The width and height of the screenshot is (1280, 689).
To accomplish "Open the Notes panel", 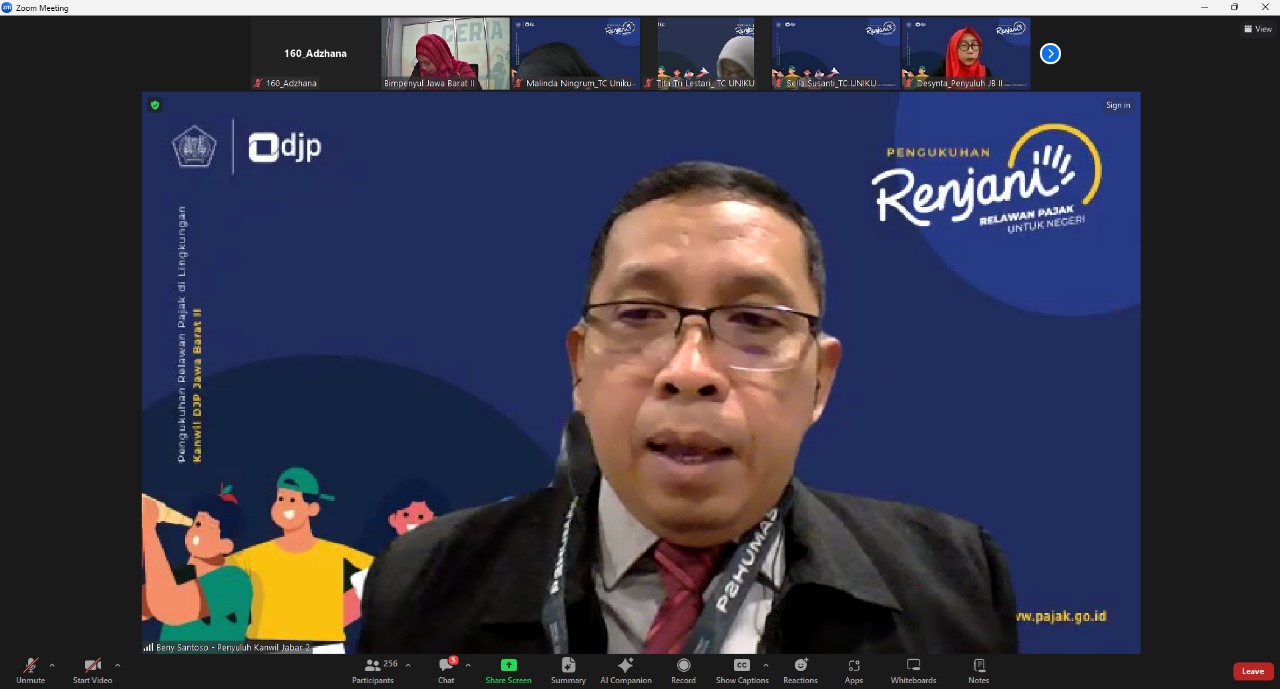I will [x=978, y=670].
